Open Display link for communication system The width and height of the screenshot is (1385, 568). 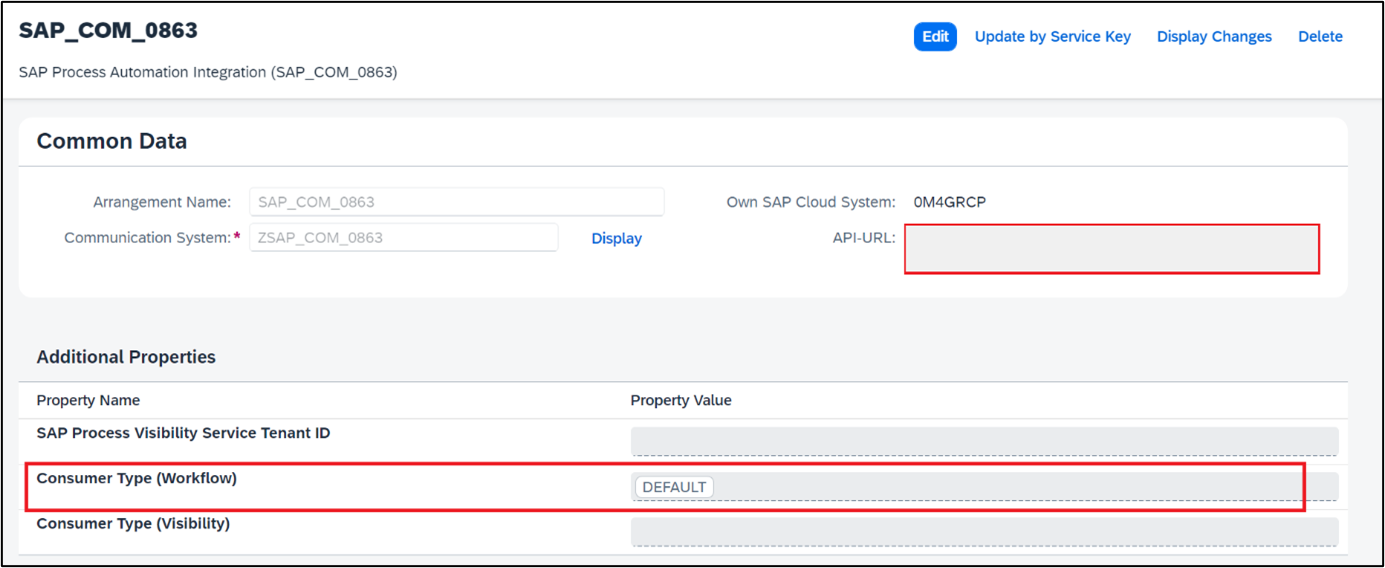pyautogui.click(x=617, y=239)
